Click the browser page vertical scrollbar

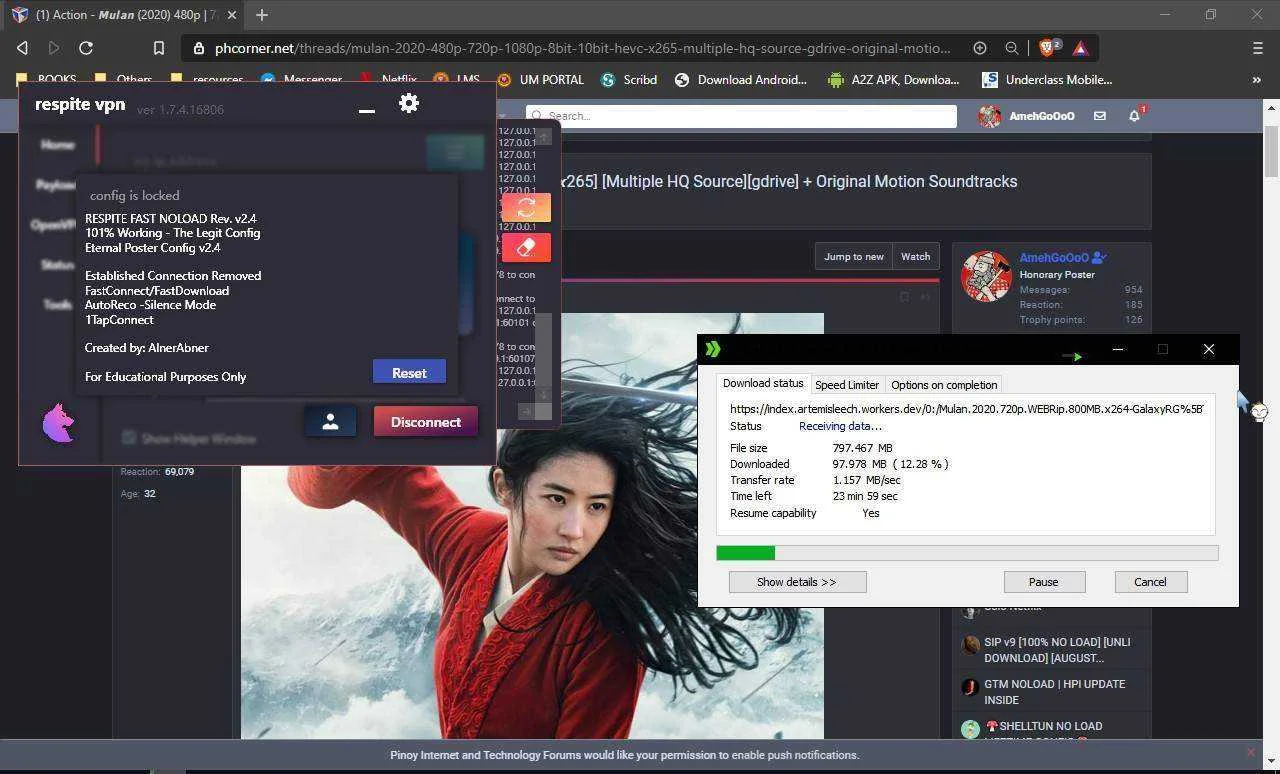pyautogui.click(x=1272, y=150)
